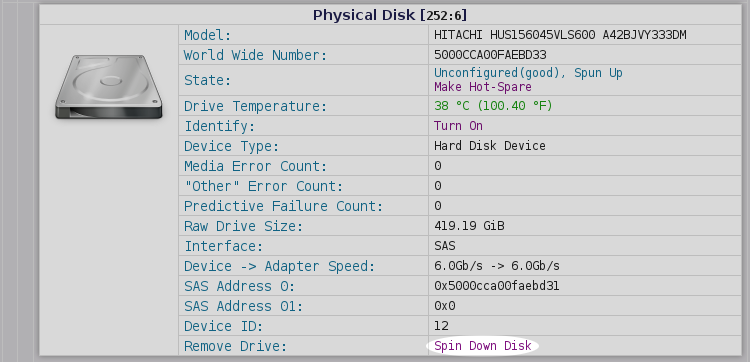Click the World Wide Number value
Screen dimensions: 750x362
point(490,55)
